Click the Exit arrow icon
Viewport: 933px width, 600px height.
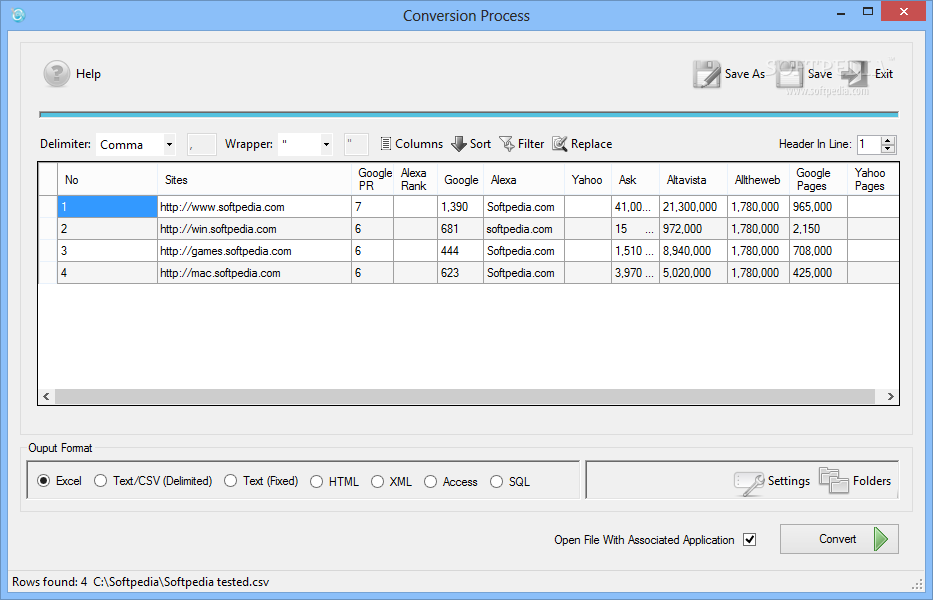[855, 74]
